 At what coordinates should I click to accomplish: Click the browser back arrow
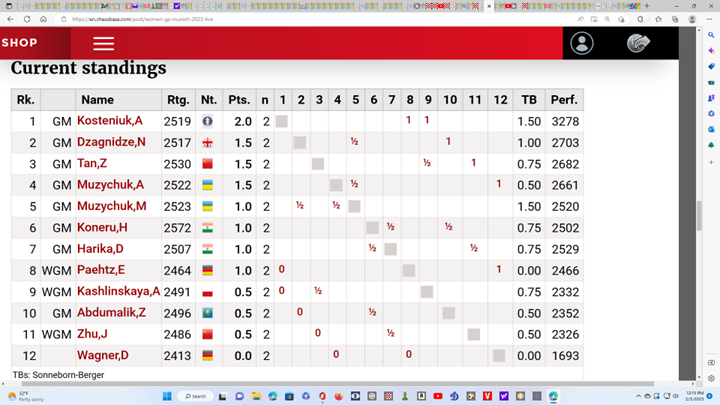tap(11, 19)
